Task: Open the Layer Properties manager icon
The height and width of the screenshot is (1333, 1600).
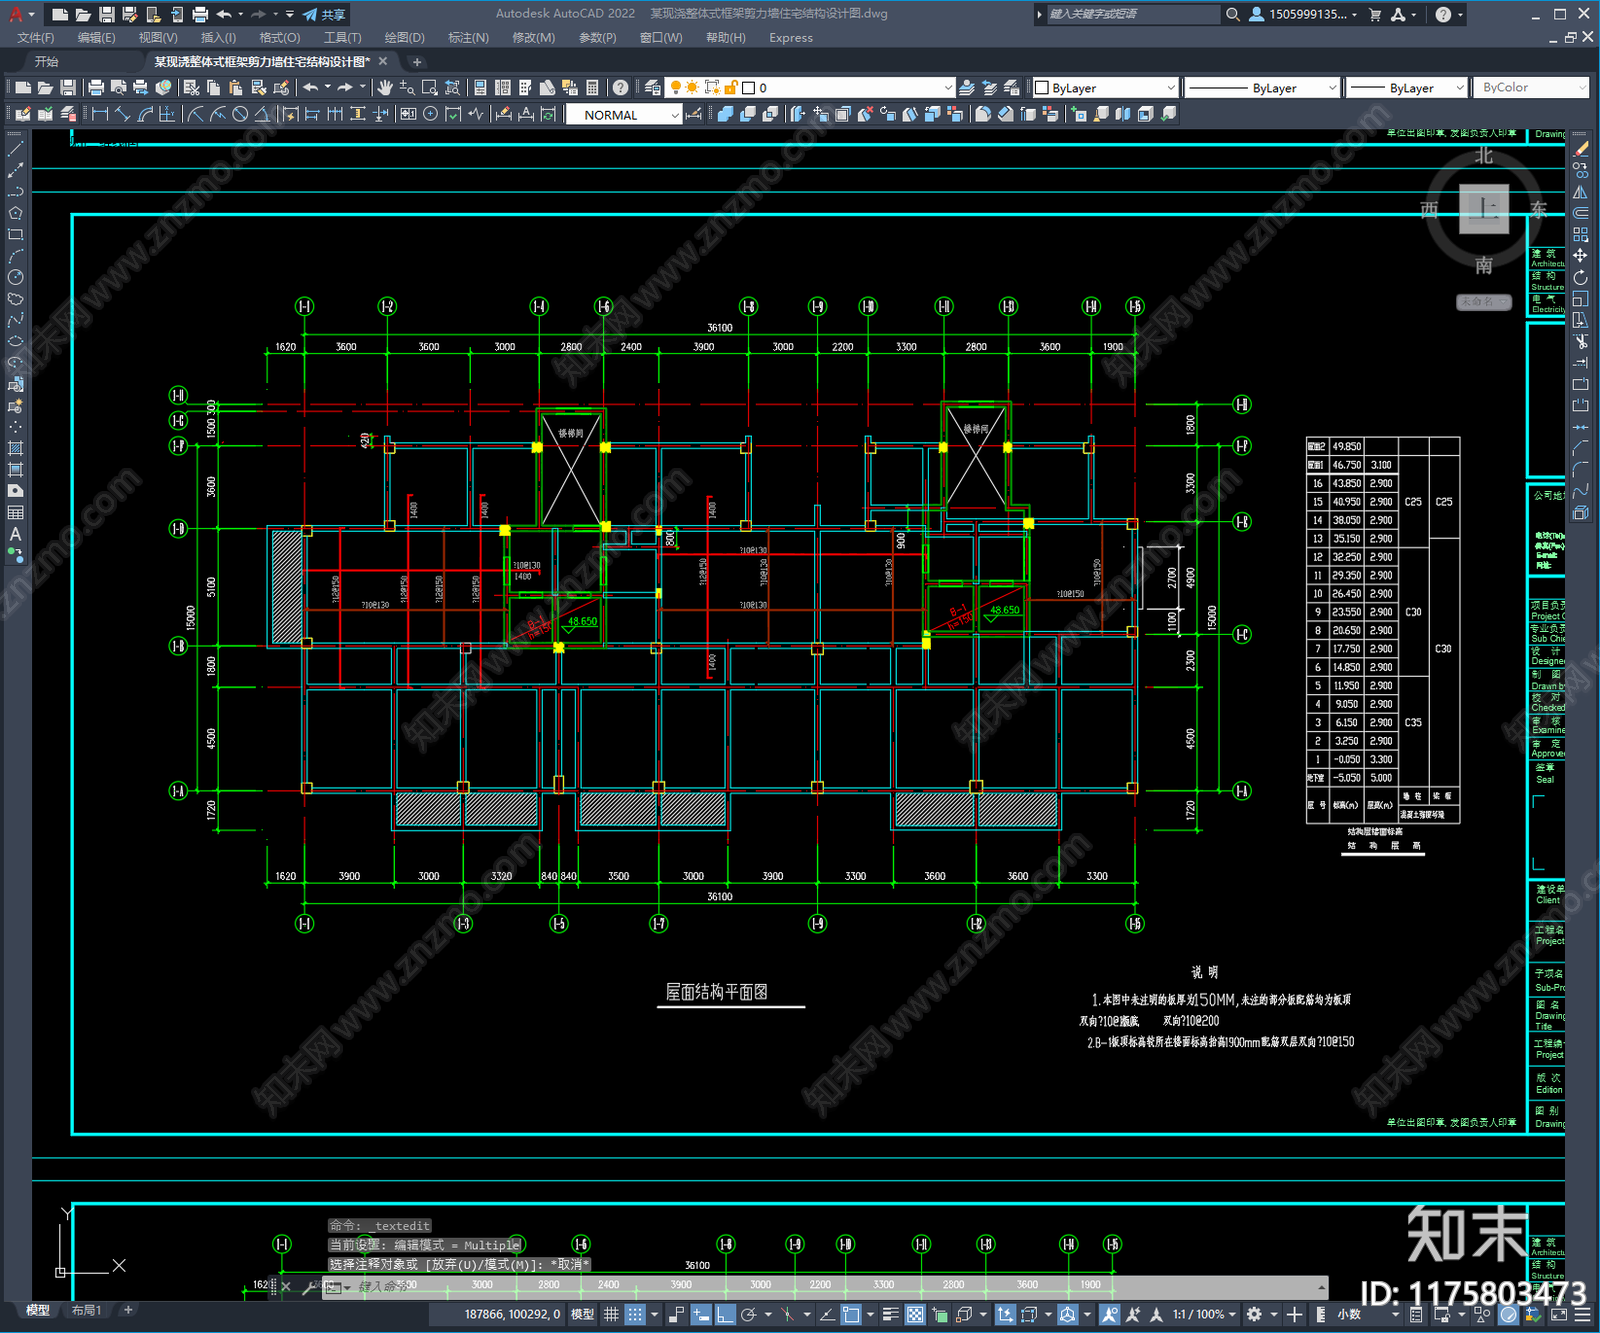Action: (x=653, y=88)
